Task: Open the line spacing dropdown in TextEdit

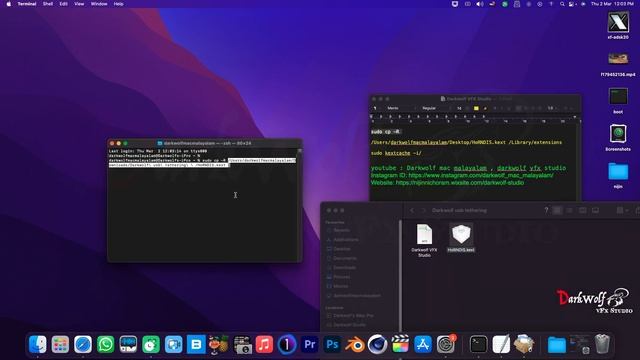Action: tap(552, 108)
